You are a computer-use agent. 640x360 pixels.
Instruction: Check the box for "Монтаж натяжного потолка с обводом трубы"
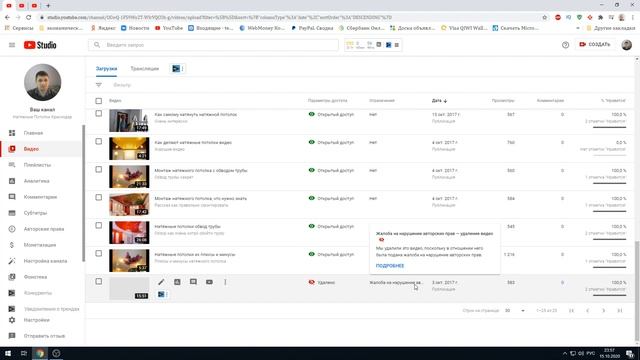click(99, 169)
